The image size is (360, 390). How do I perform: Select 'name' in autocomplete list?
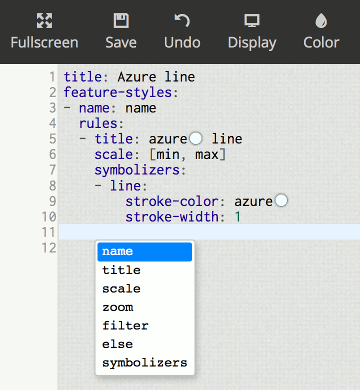click(145, 252)
